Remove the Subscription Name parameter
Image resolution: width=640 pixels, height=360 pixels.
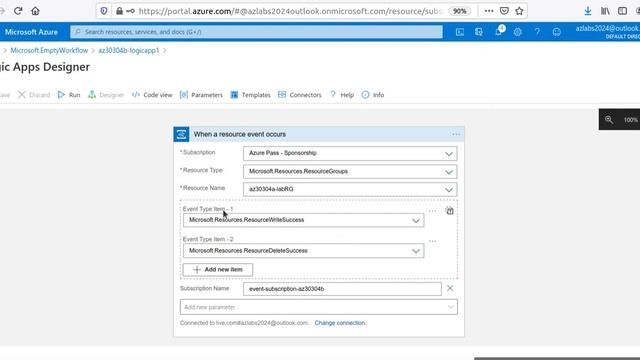[450, 288]
